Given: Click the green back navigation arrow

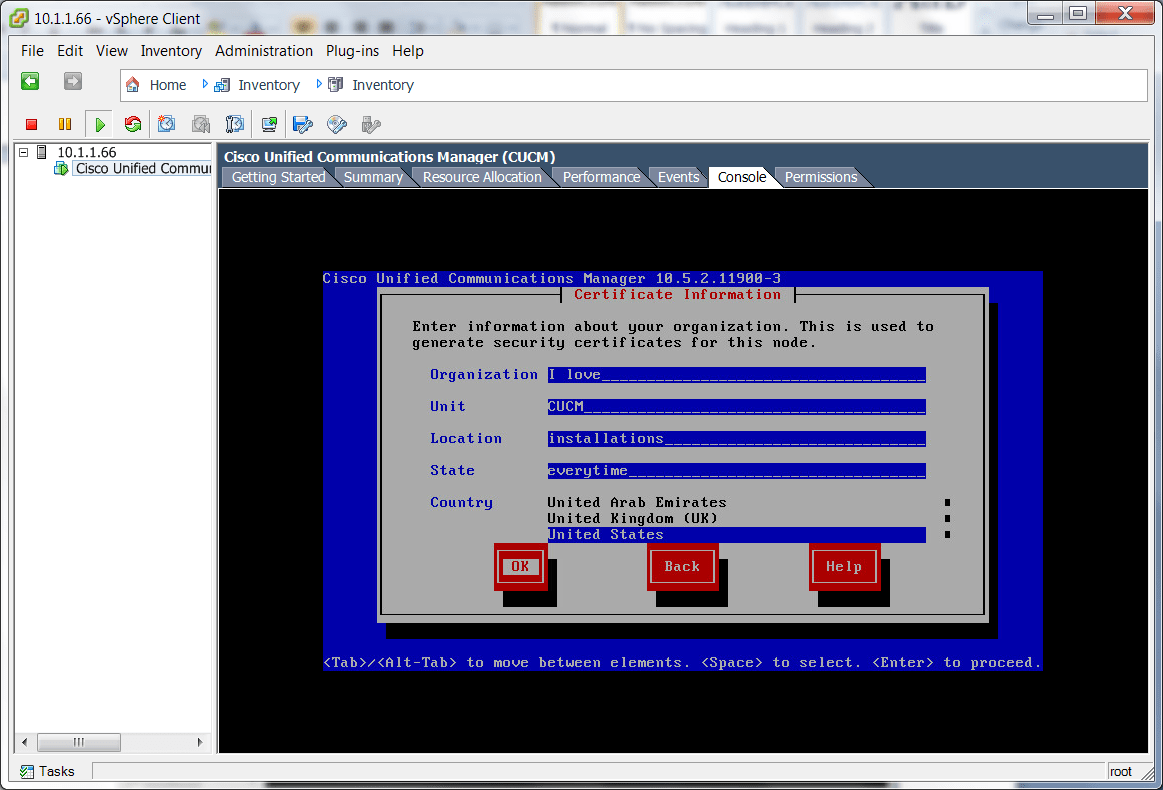Looking at the screenshot, I should click(x=30, y=82).
